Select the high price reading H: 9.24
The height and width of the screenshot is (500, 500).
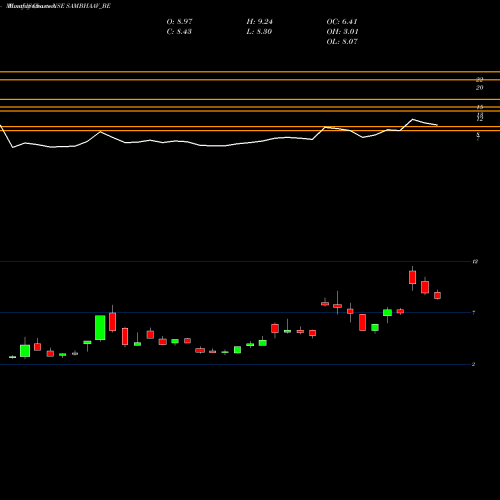click(259, 22)
